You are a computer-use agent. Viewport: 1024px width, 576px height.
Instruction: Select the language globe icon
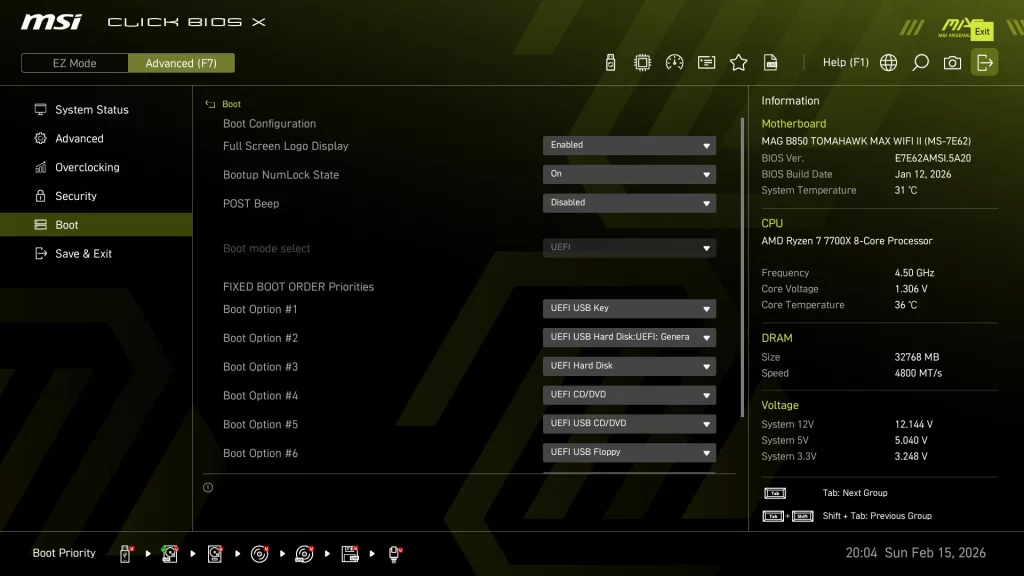pos(888,62)
